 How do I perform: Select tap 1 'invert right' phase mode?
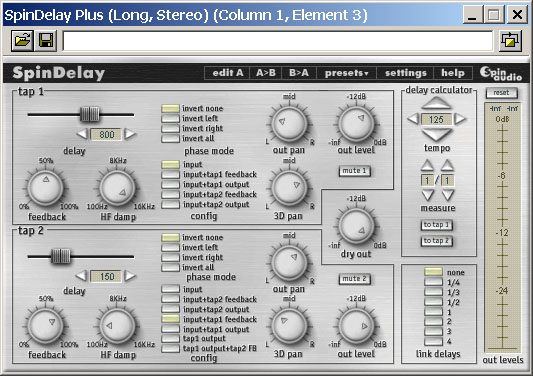170,129
